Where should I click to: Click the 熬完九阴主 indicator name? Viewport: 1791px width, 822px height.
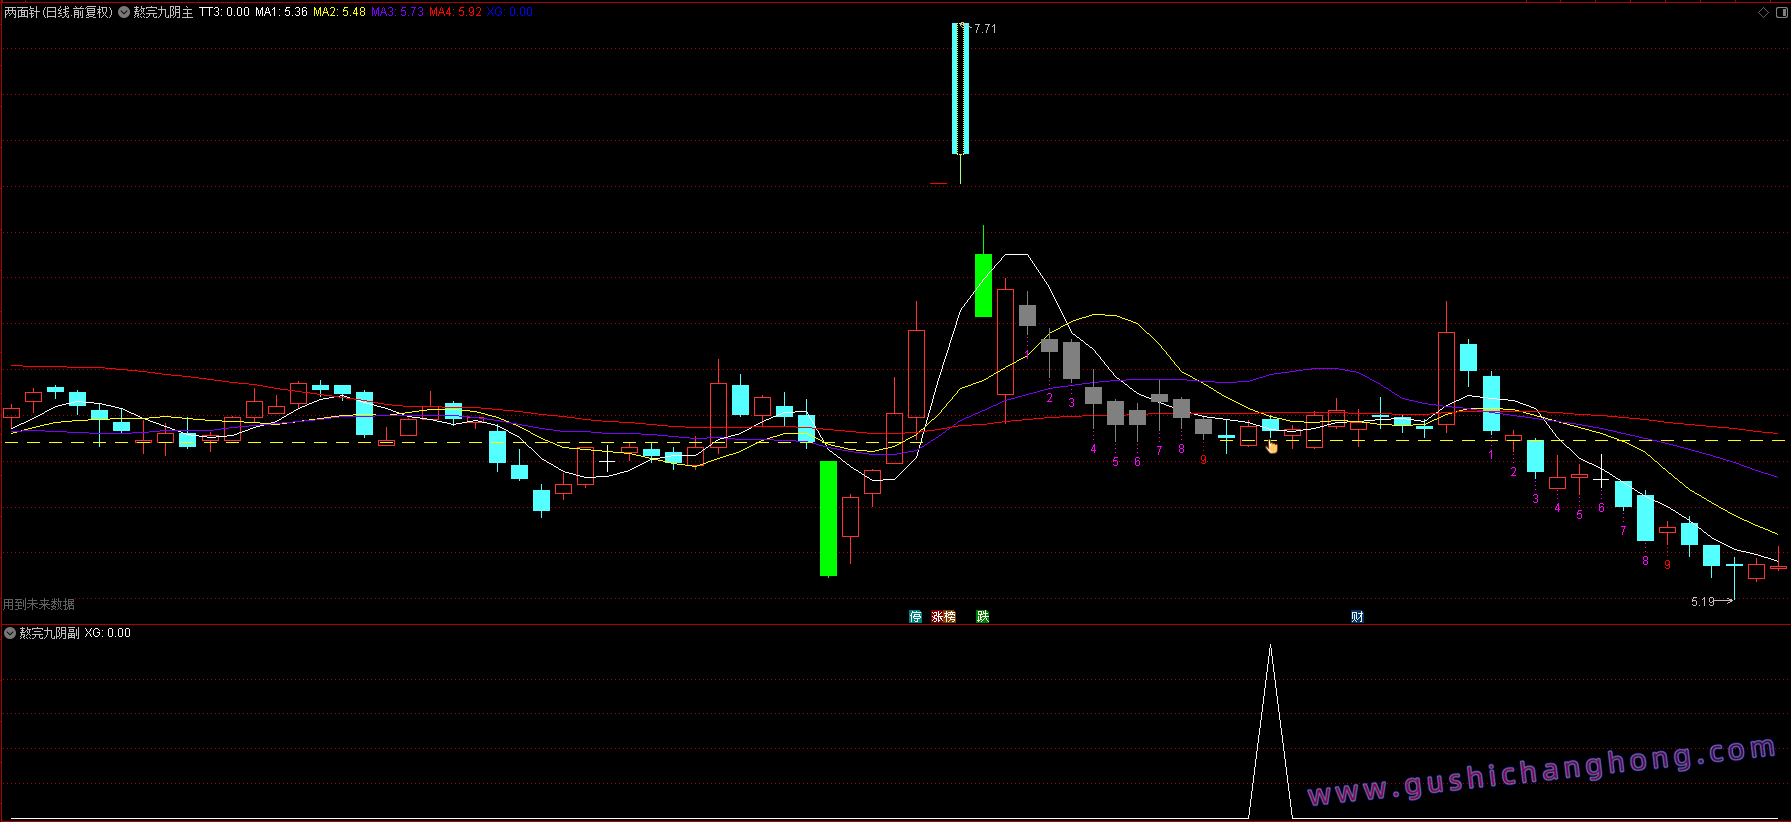(x=163, y=12)
